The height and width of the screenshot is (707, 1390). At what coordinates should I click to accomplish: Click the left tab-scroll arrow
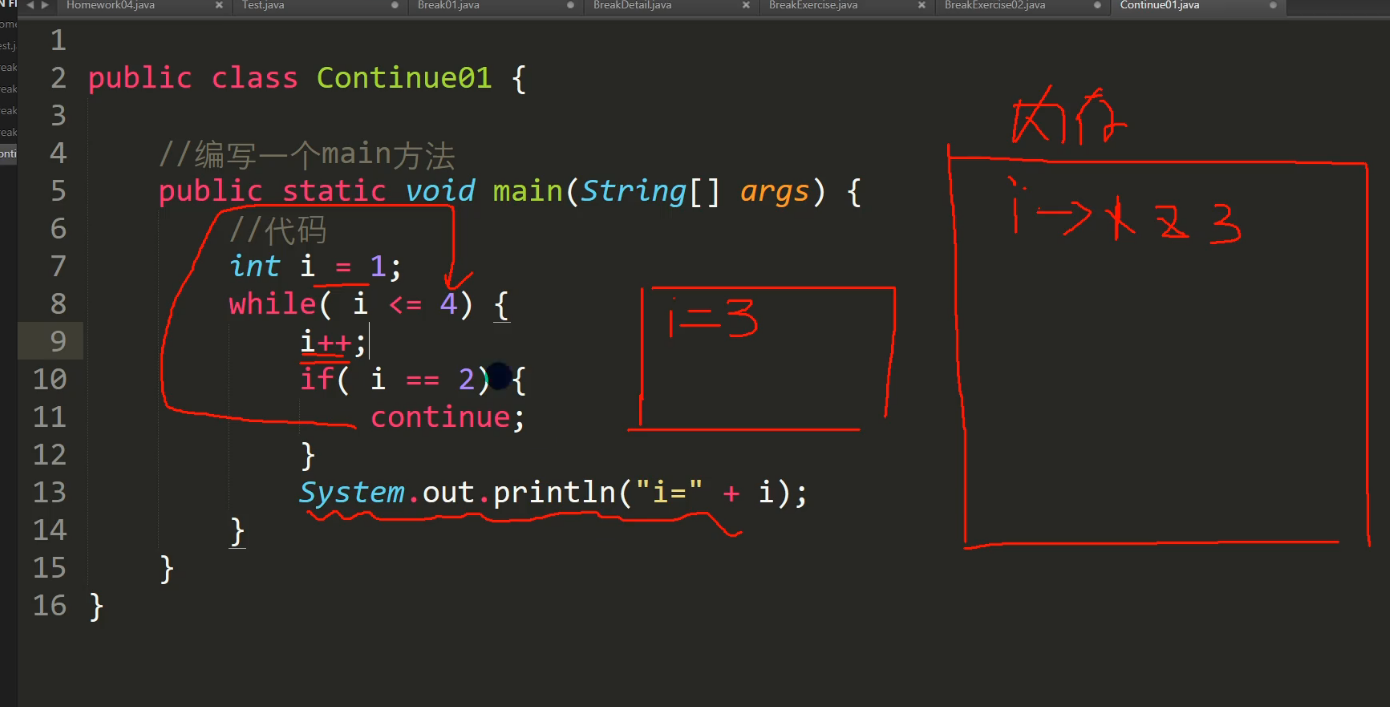[x=30, y=5]
